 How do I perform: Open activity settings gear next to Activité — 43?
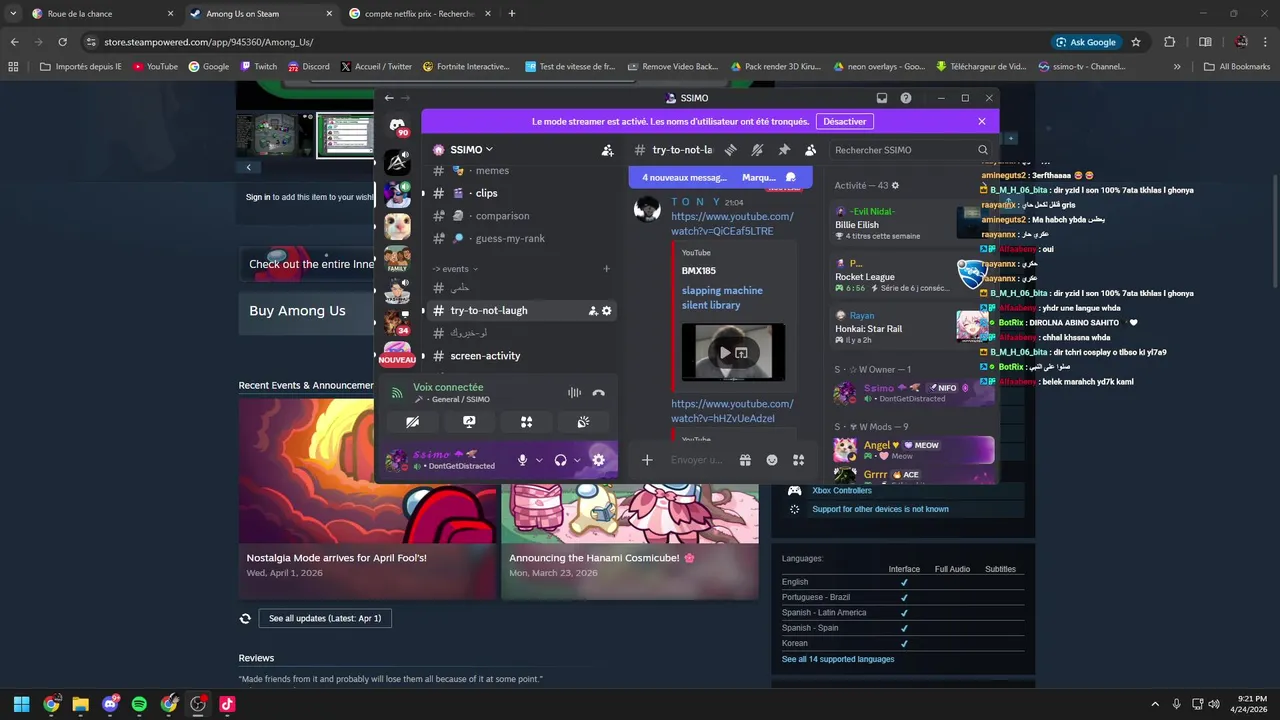click(x=895, y=185)
